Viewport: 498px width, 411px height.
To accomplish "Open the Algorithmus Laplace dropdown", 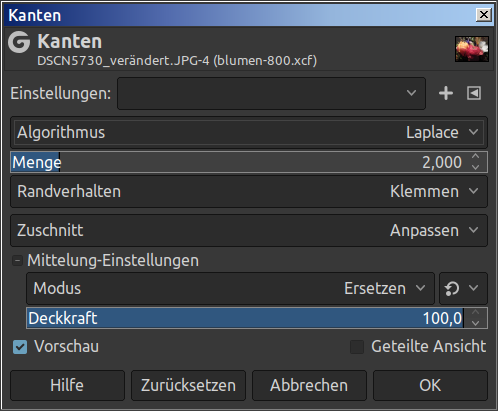I will [249, 132].
